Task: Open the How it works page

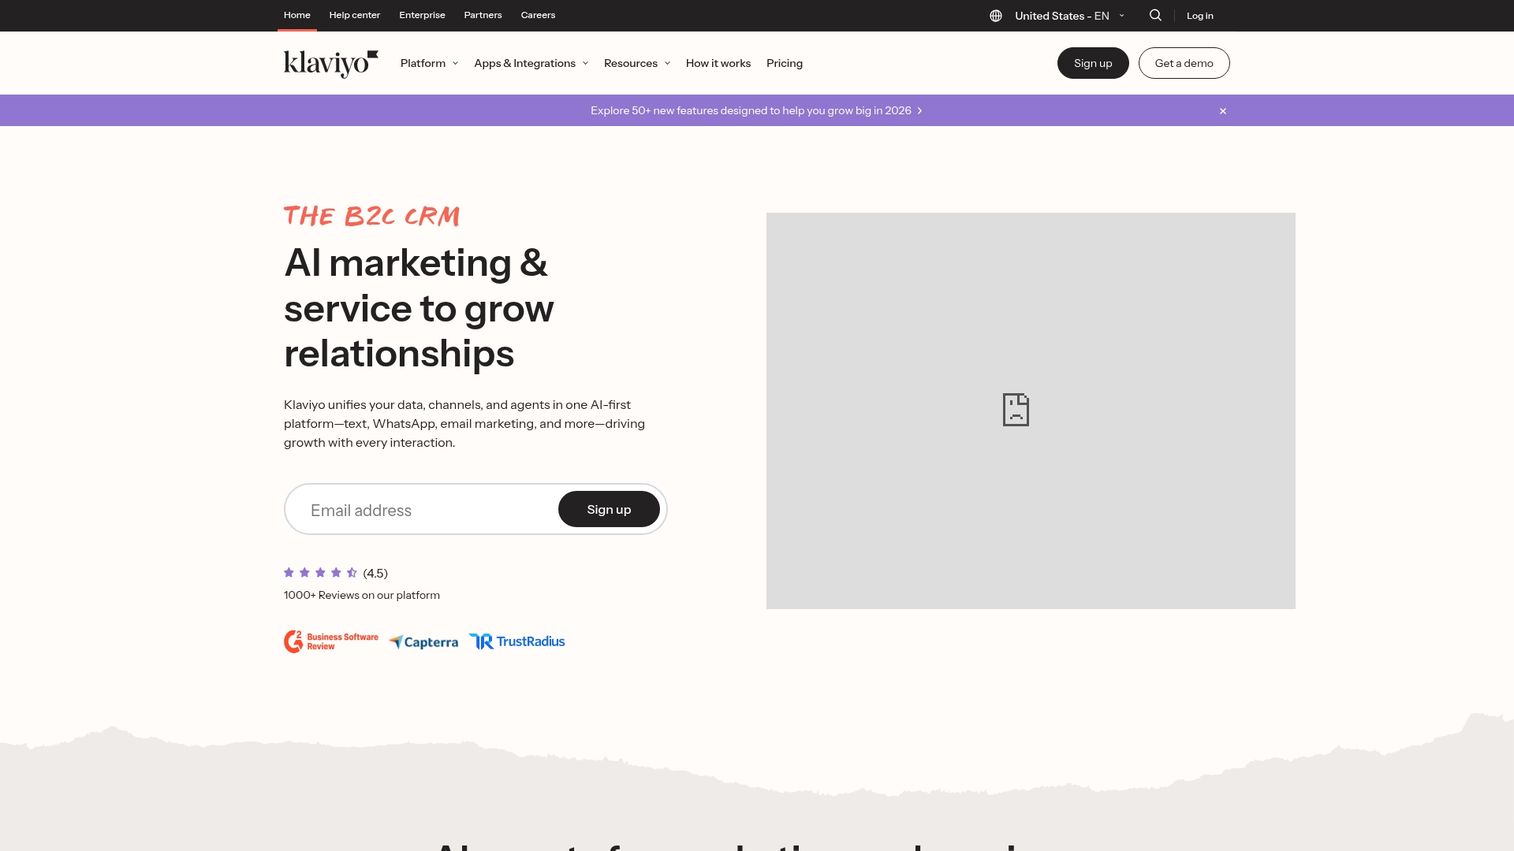Action: click(718, 63)
